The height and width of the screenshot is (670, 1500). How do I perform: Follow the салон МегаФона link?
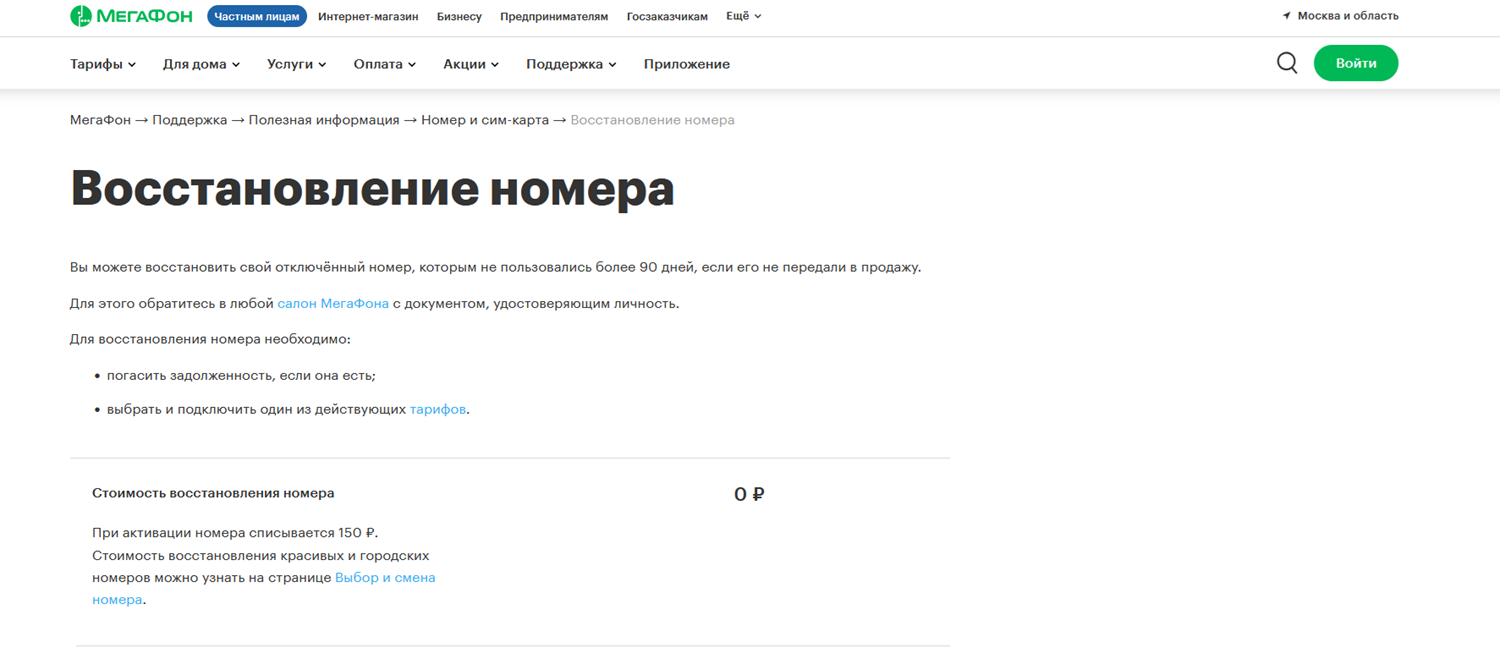[333, 303]
